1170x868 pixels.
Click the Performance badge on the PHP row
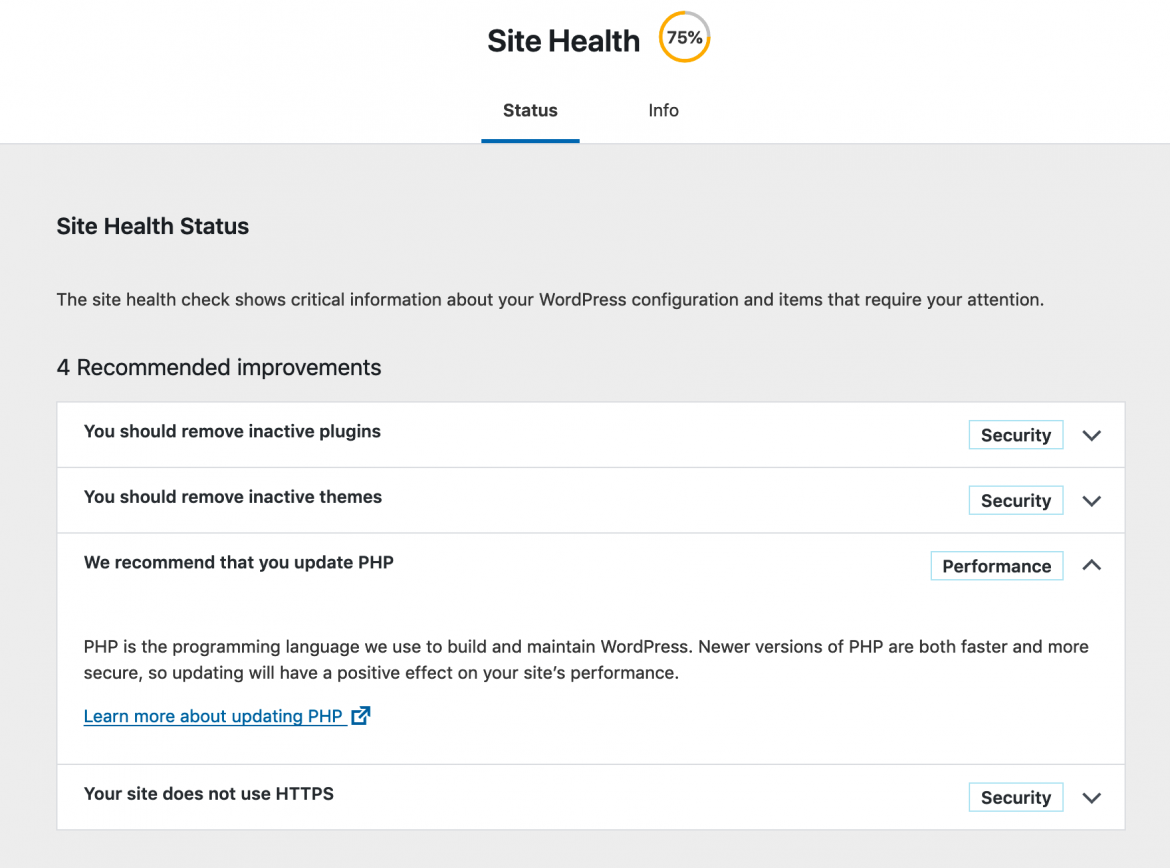pyautogui.click(x=996, y=566)
